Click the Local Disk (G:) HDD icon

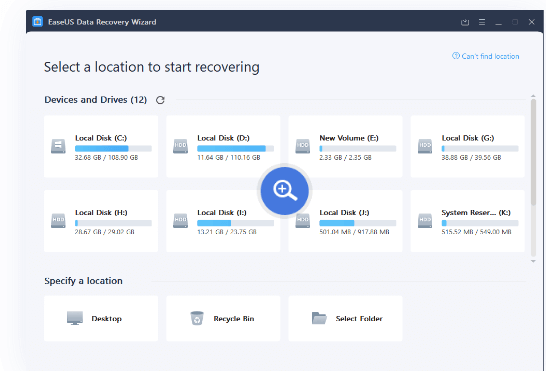425,146
